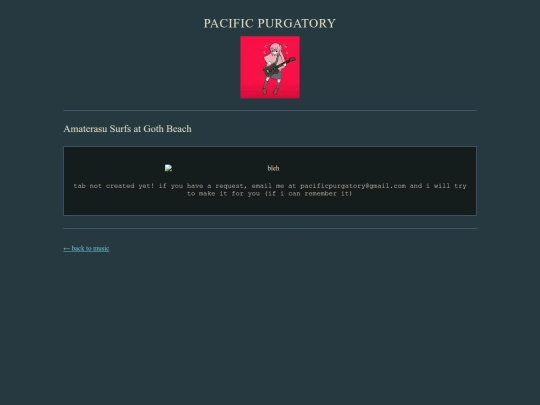Click the 'bleh' image alt text
The height and width of the screenshot is (405, 540).
[x=273, y=168]
